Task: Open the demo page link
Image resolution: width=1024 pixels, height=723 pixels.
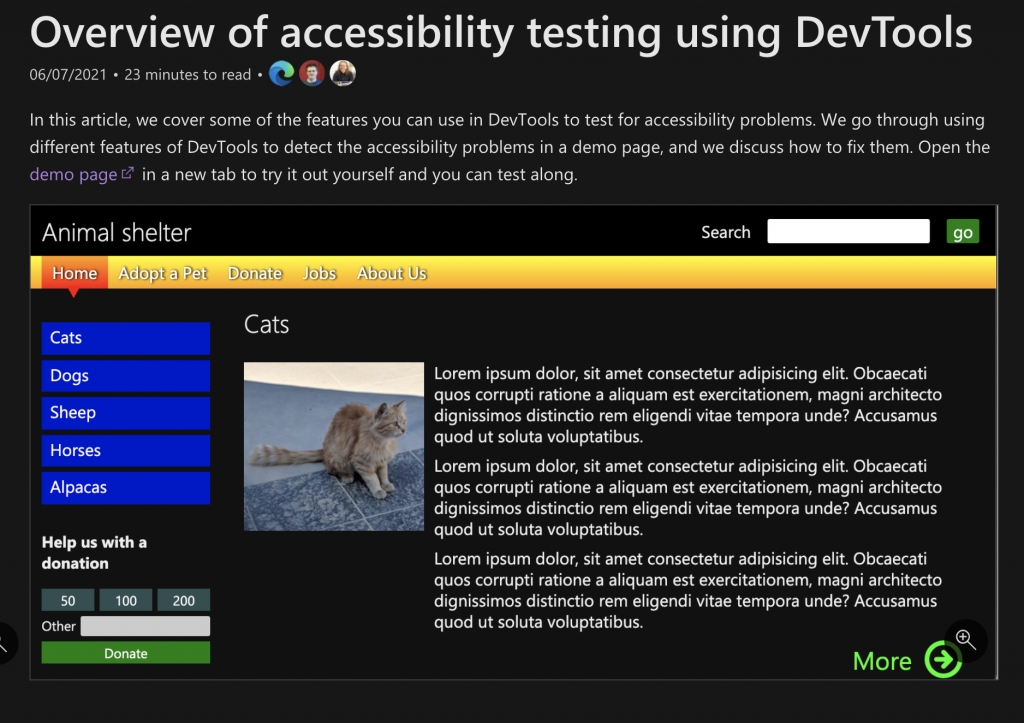Action: coord(73,174)
